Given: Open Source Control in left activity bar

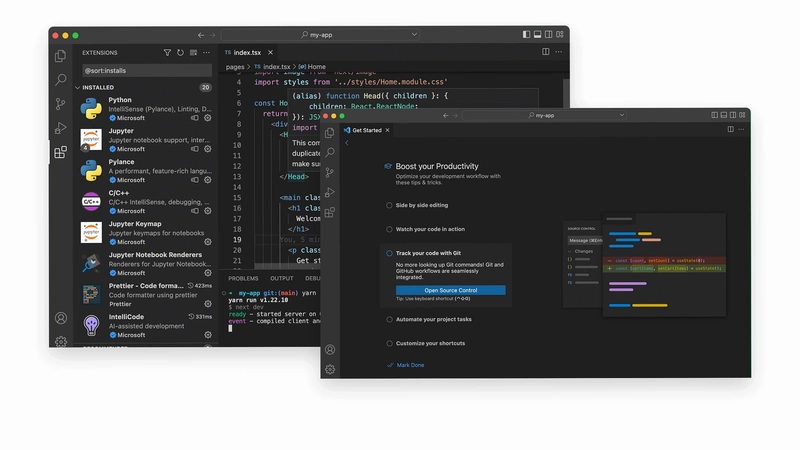Looking at the screenshot, I should pos(60,104).
